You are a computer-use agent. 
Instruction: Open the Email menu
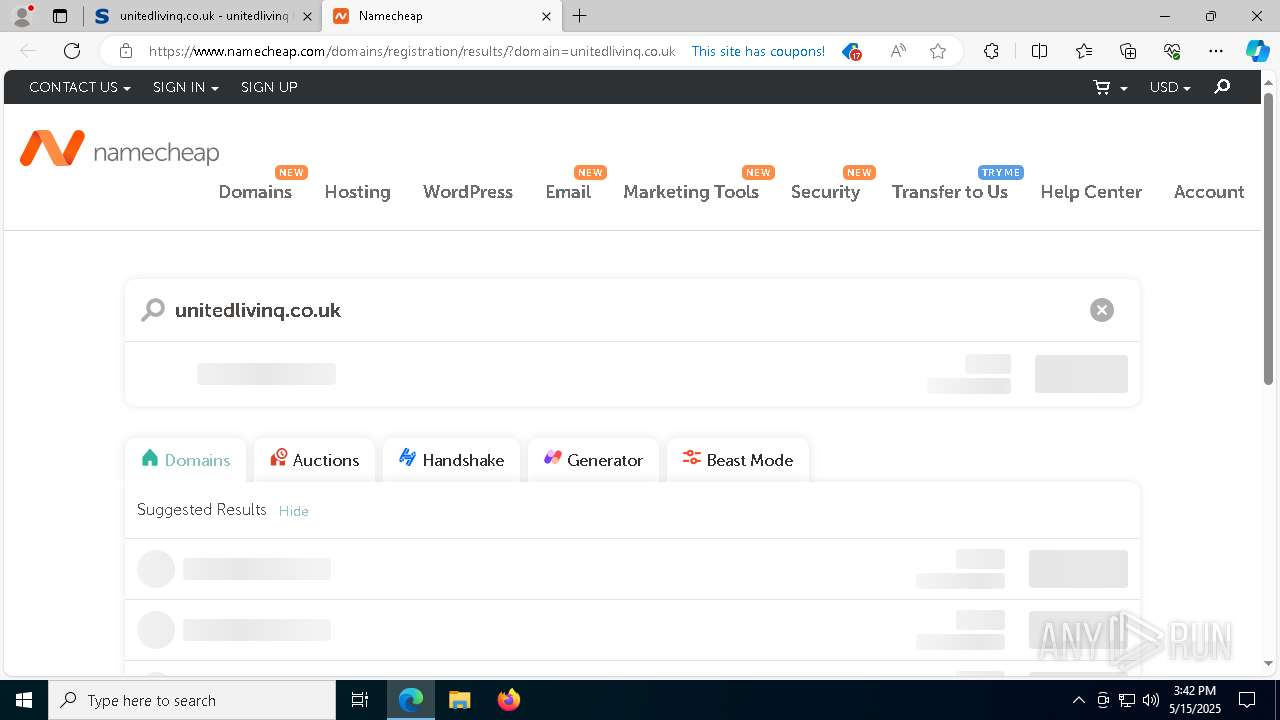pos(568,192)
